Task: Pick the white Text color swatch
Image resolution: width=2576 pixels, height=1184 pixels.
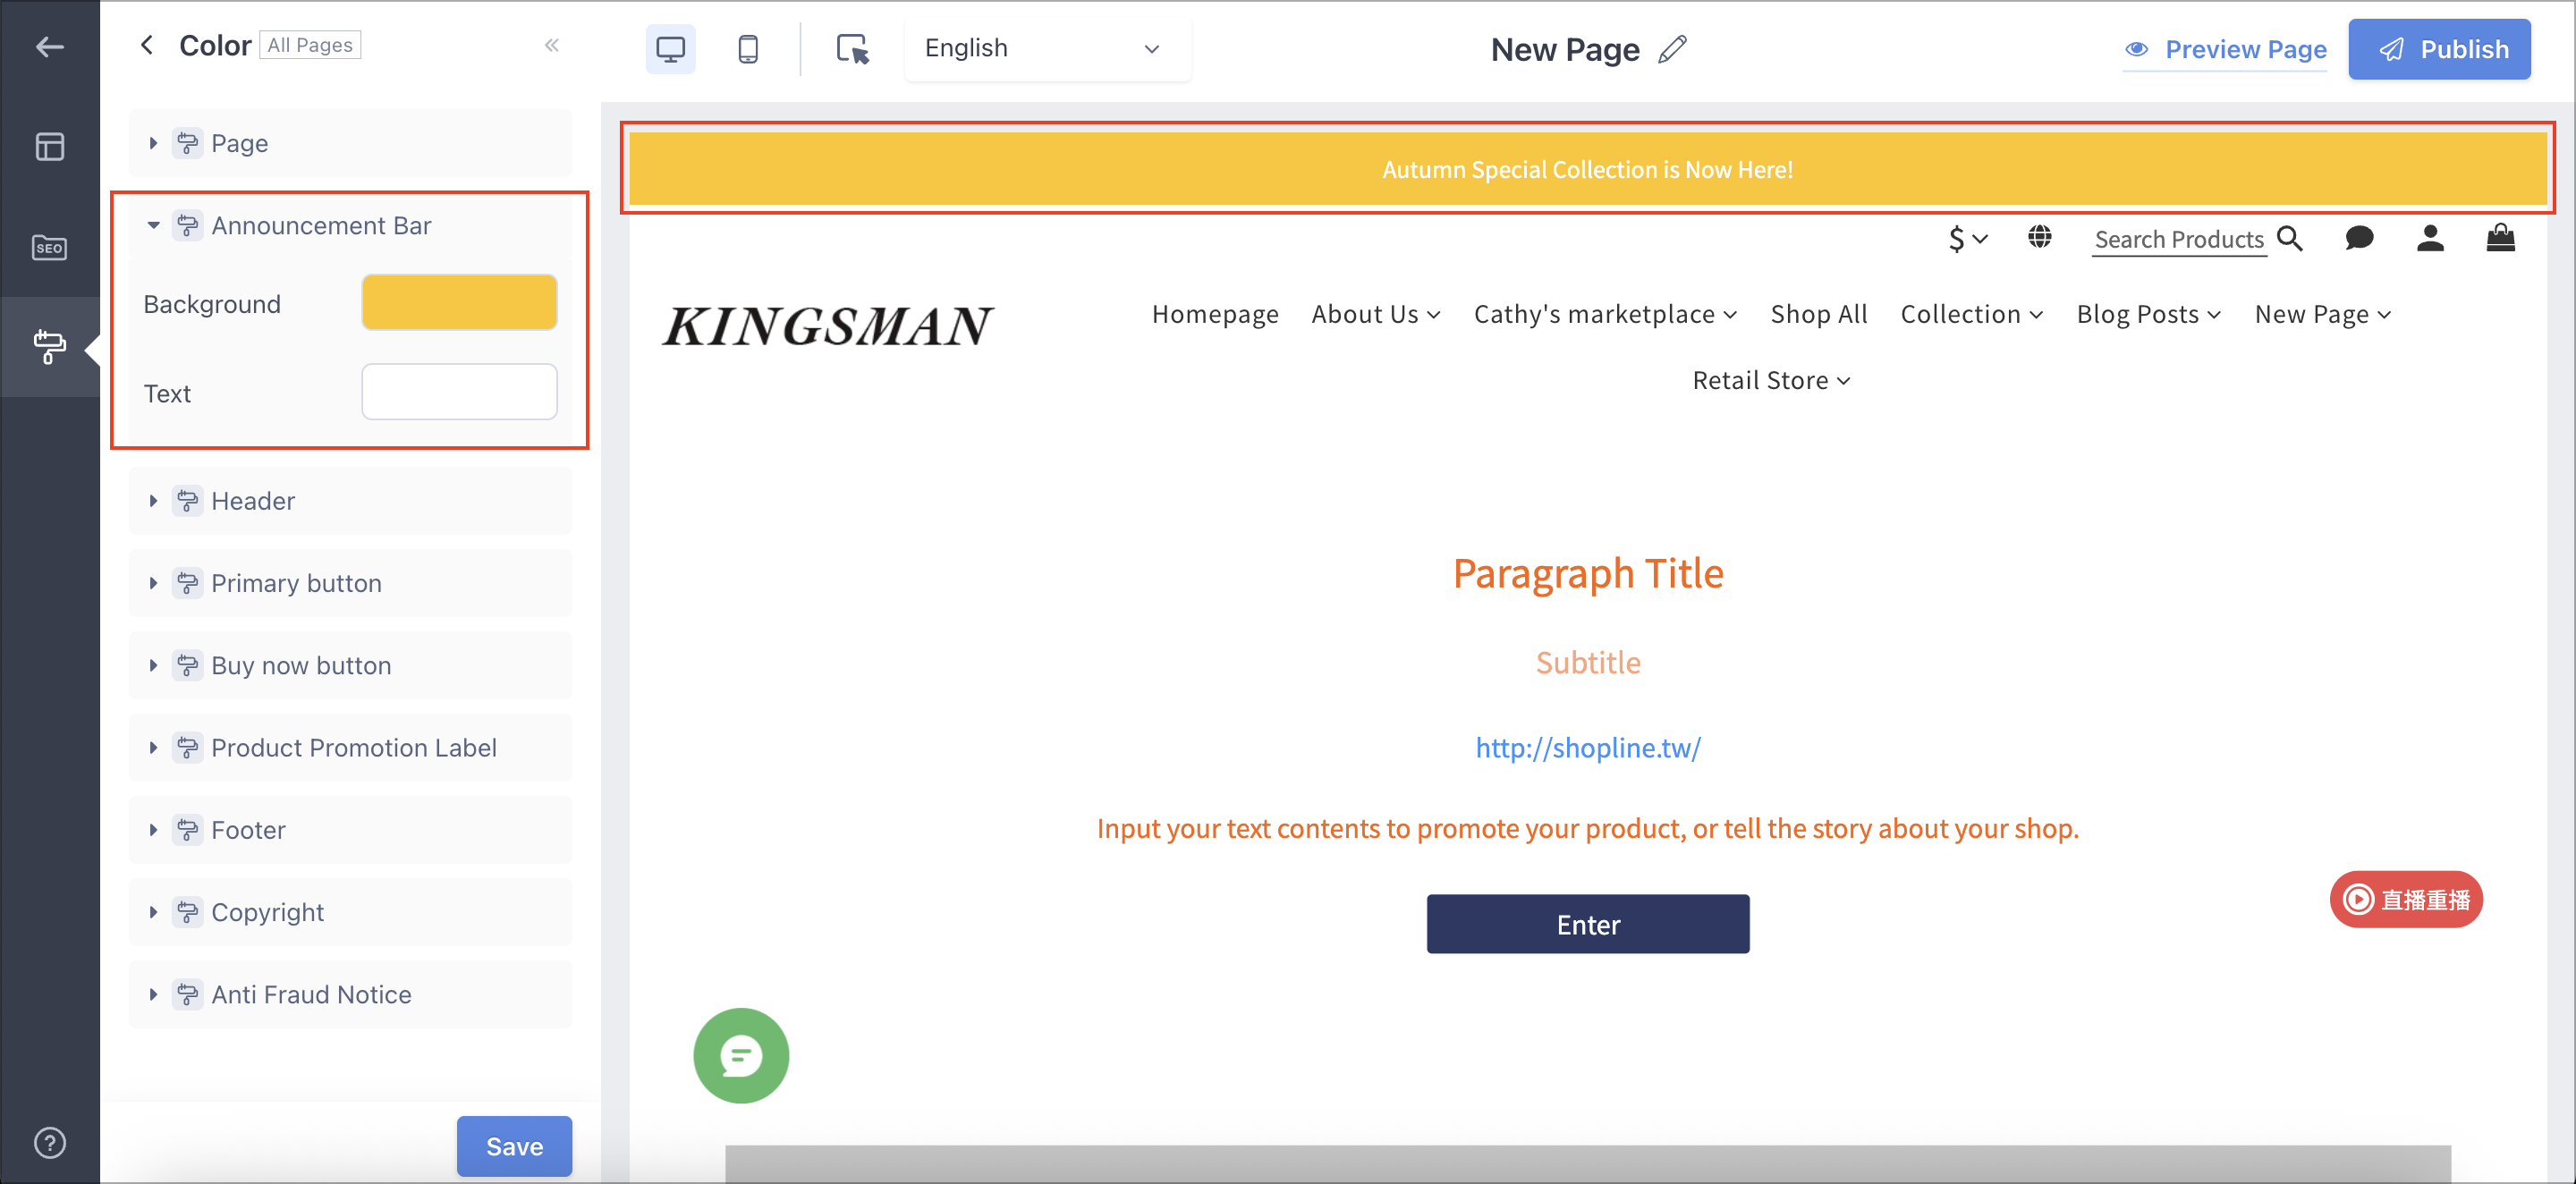Action: coord(459,392)
